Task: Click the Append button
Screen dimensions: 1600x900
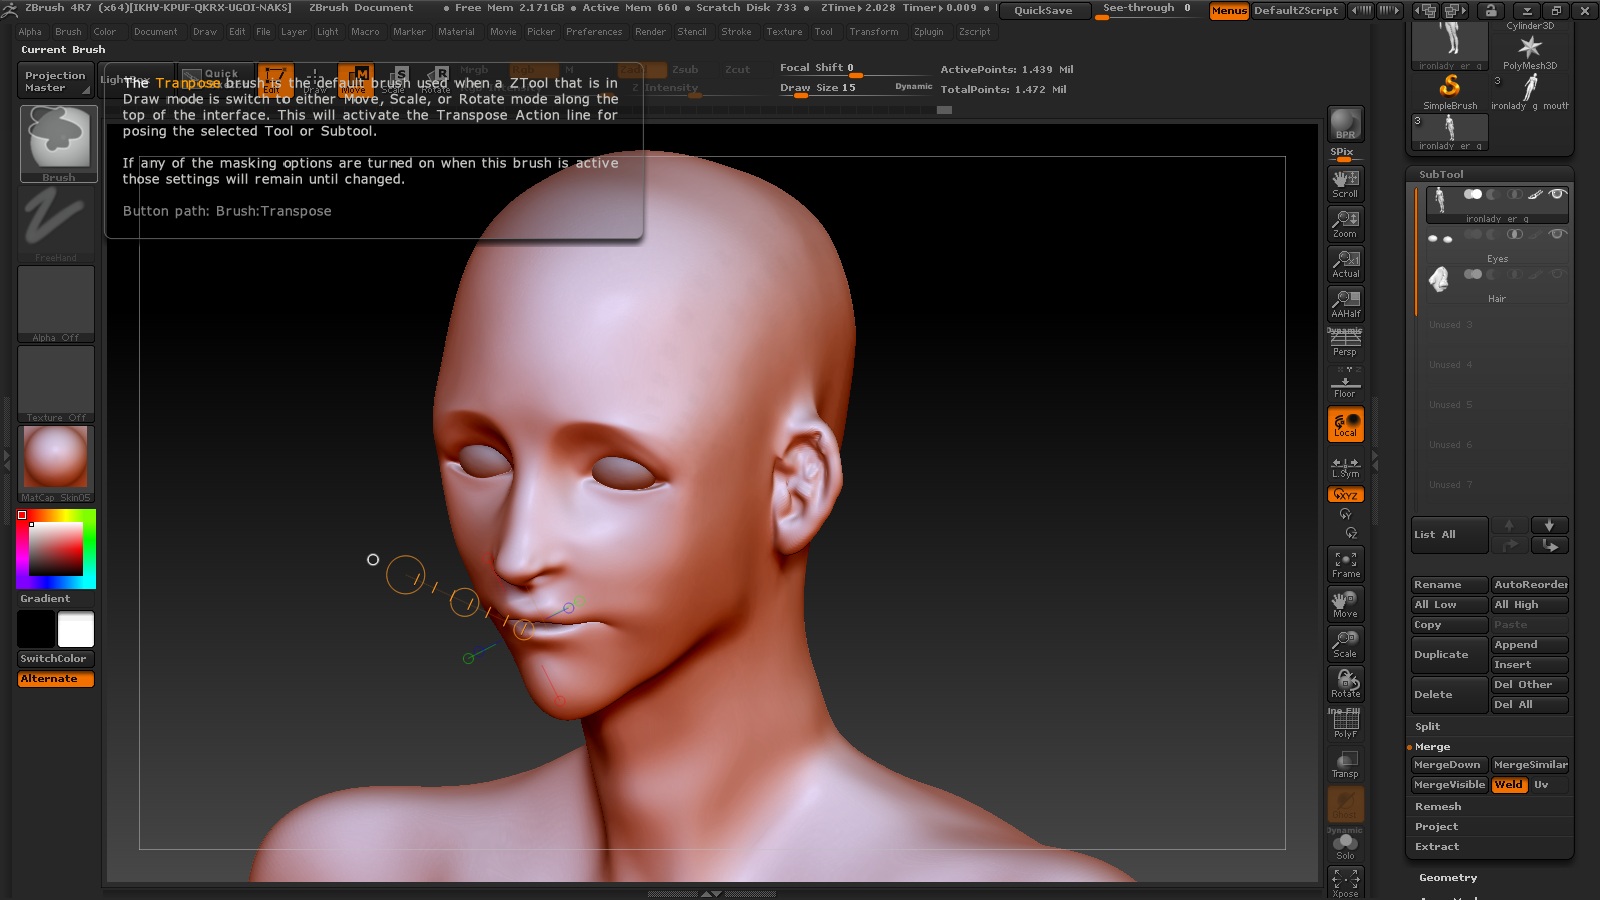Action: point(1530,645)
